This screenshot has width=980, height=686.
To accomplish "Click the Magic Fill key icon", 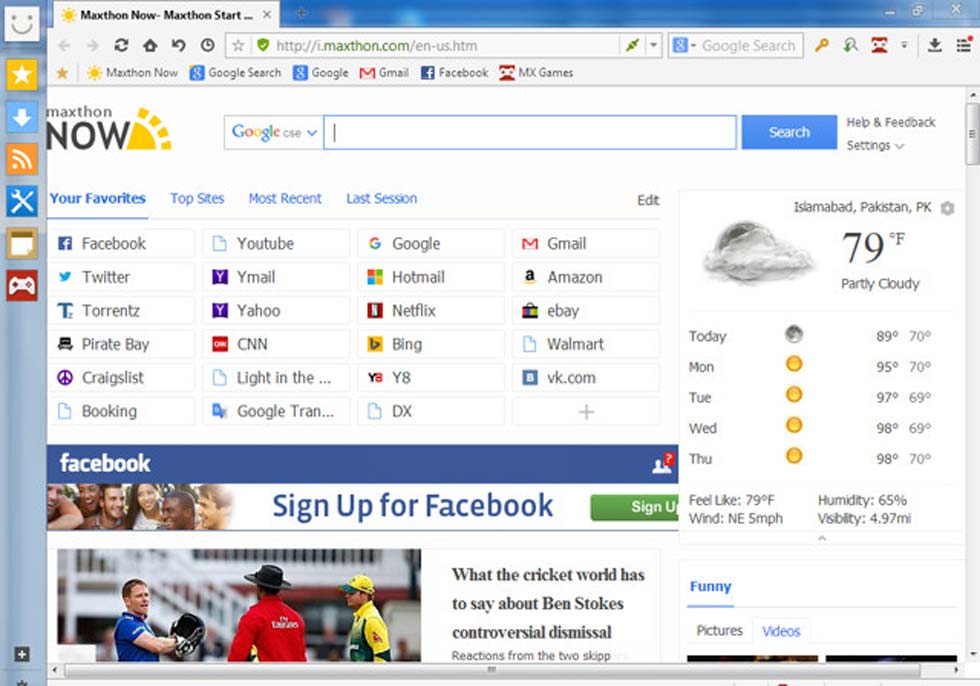I will [822, 45].
